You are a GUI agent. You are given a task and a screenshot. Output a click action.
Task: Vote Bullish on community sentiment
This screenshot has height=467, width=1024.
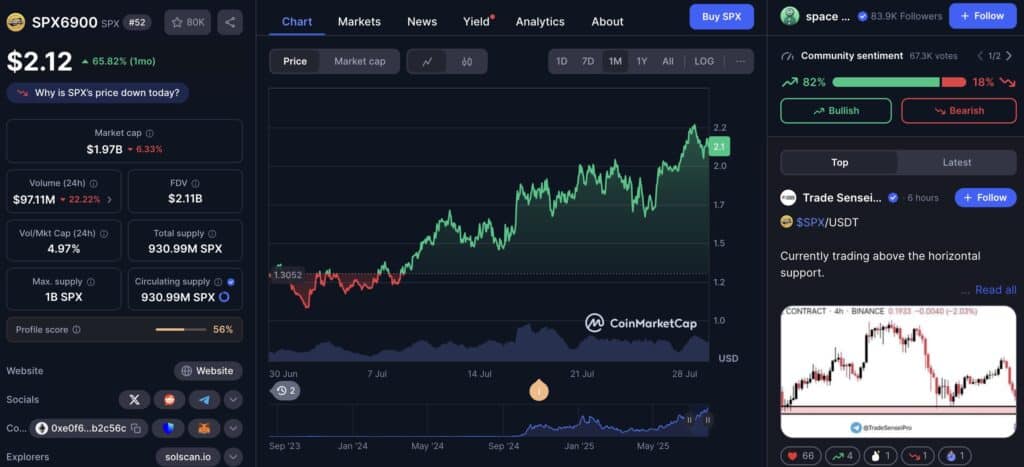[836, 111]
